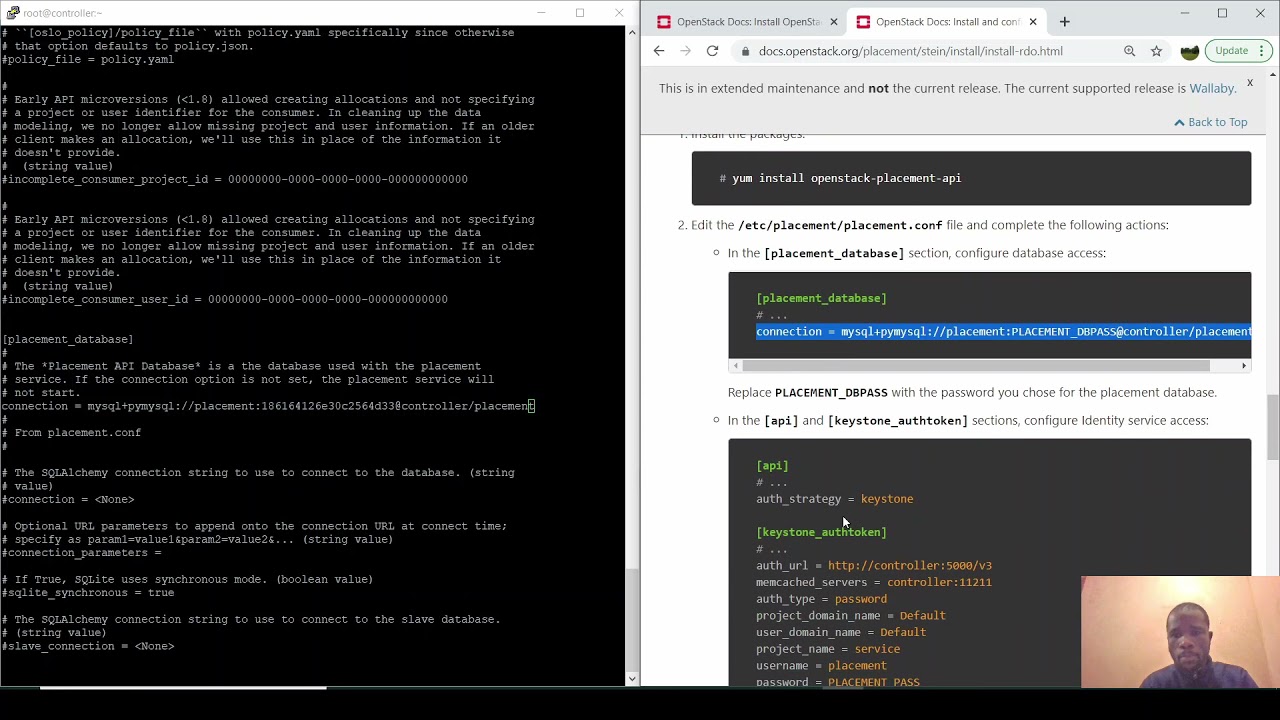The width and height of the screenshot is (1280, 720).
Task: Click code block's right scroll arrow
Action: click(1244, 366)
